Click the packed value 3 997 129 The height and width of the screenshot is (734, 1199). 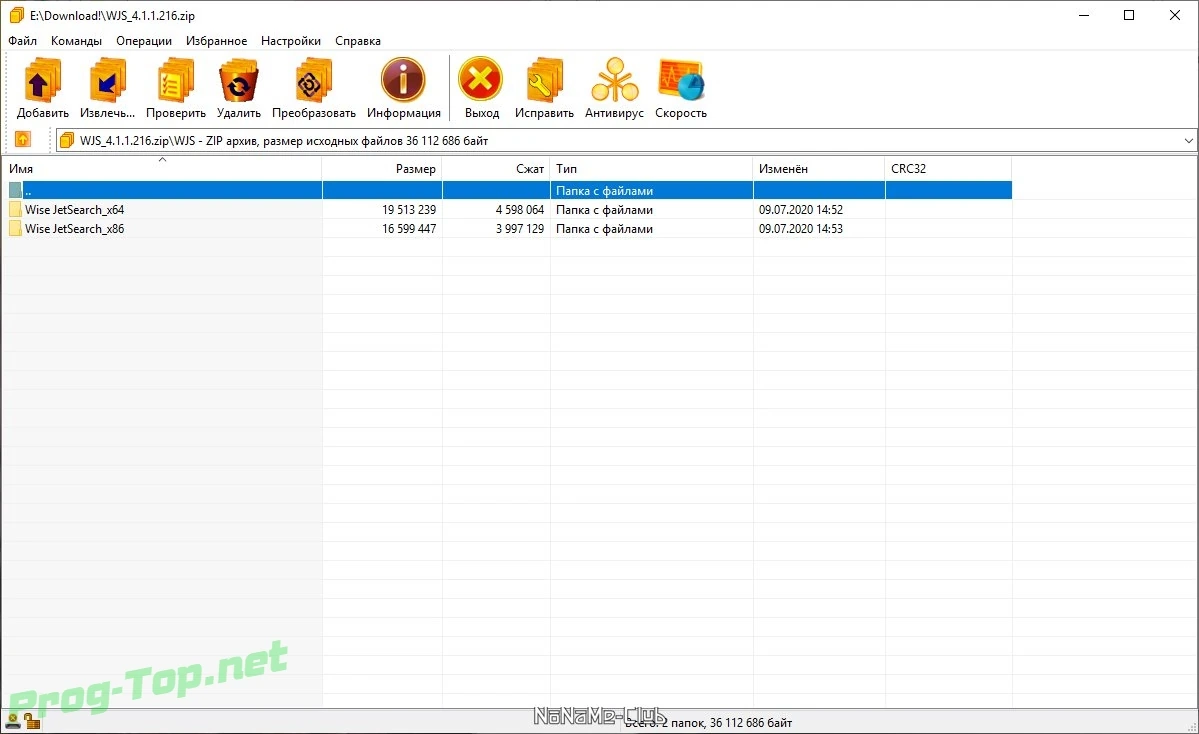tap(520, 229)
